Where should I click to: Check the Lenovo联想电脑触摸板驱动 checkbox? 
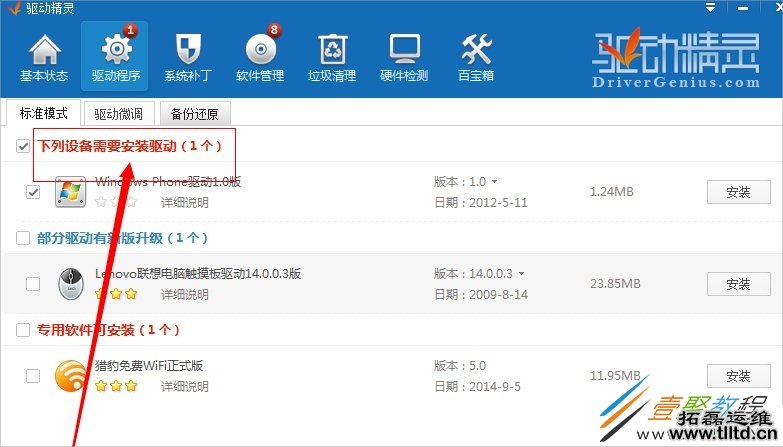tap(33, 284)
